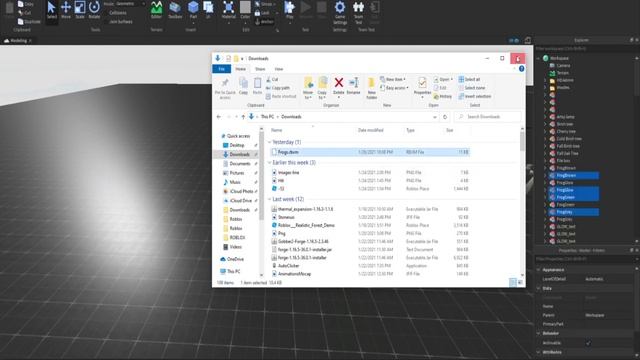Open the Easy access dropdown in File Explorer
Image resolution: width=640 pixels, height=360 pixels.
coord(394,88)
